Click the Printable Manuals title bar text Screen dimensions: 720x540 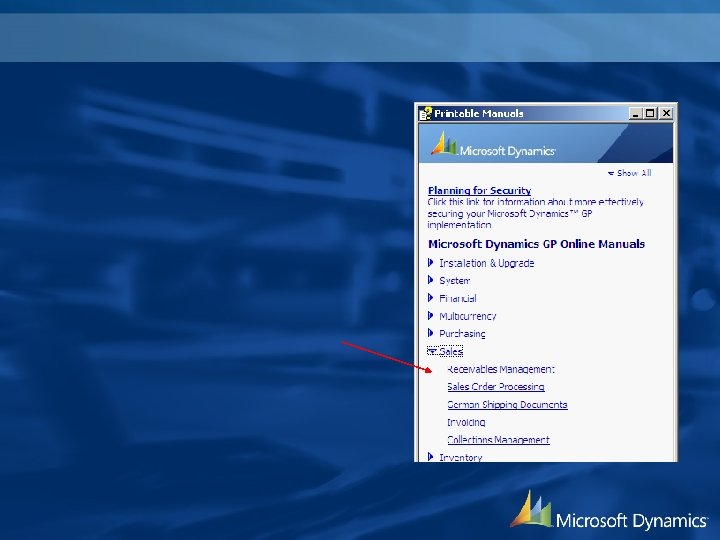pyautogui.click(x=479, y=113)
